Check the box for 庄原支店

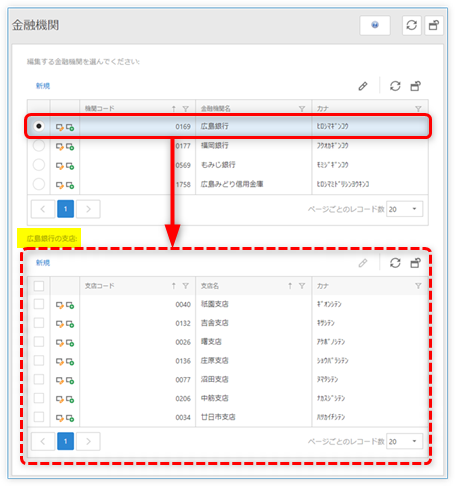click(x=39, y=360)
